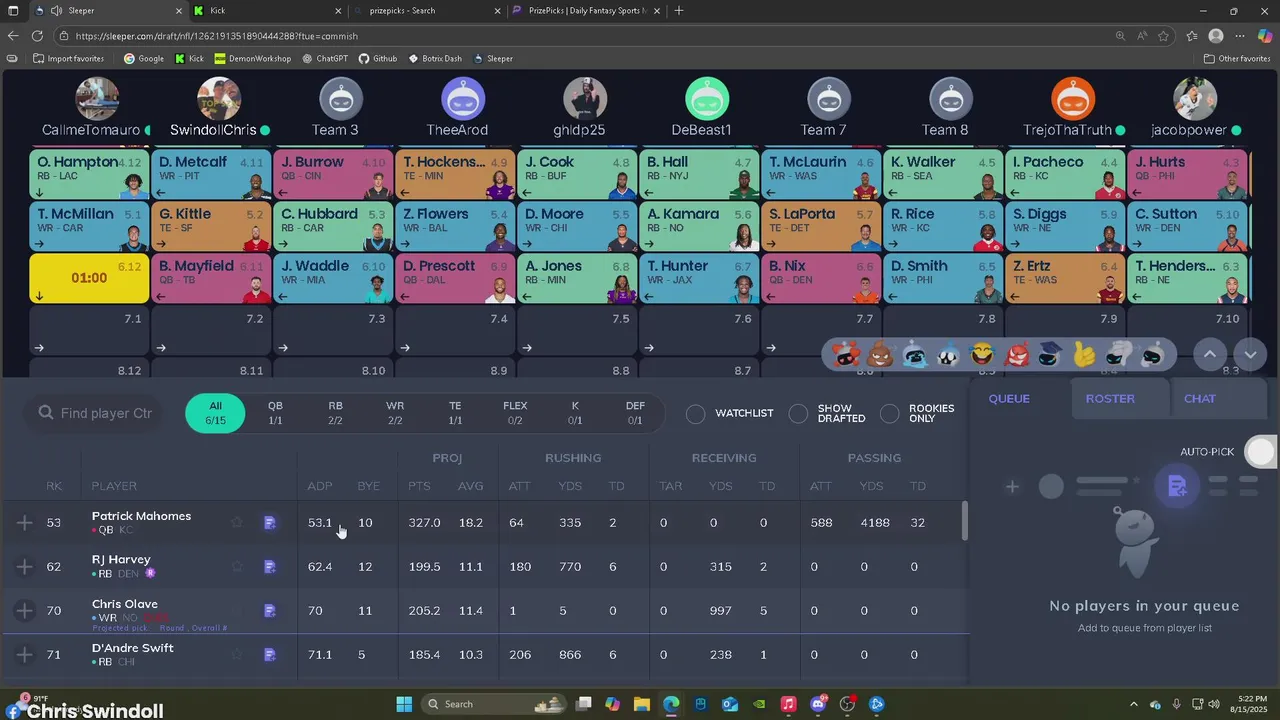Open the Queue tab
Image resolution: width=1280 pixels, height=720 pixels.
[x=1009, y=398]
